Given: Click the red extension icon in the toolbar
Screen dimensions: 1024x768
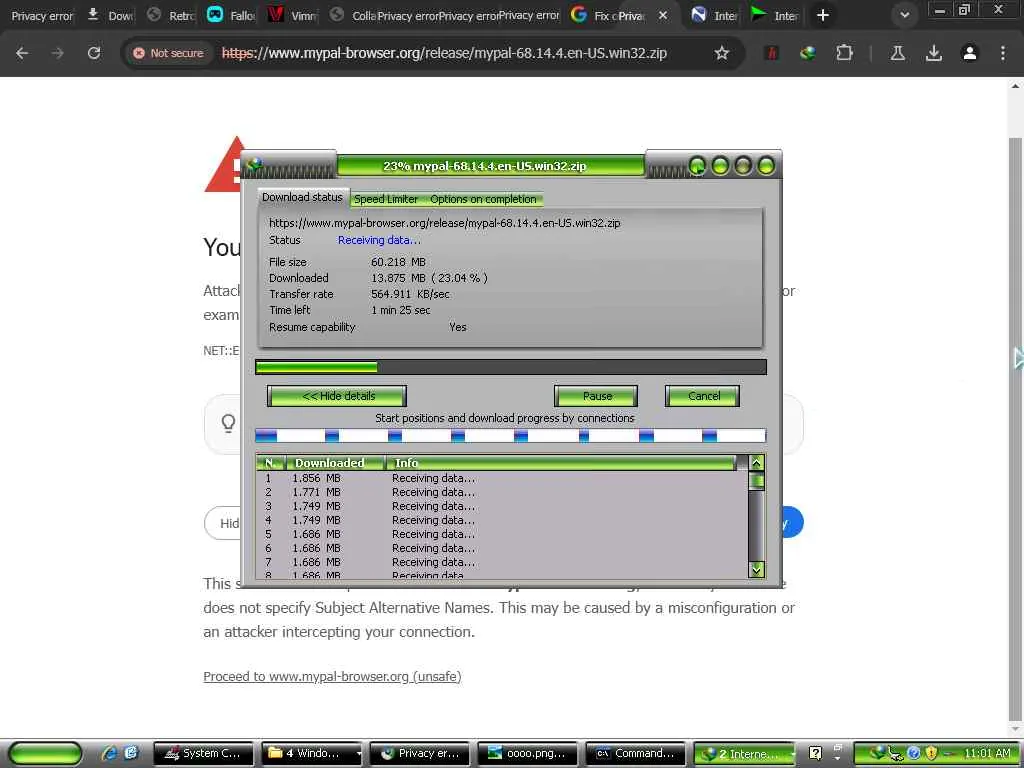Looking at the screenshot, I should [x=772, y=53].
